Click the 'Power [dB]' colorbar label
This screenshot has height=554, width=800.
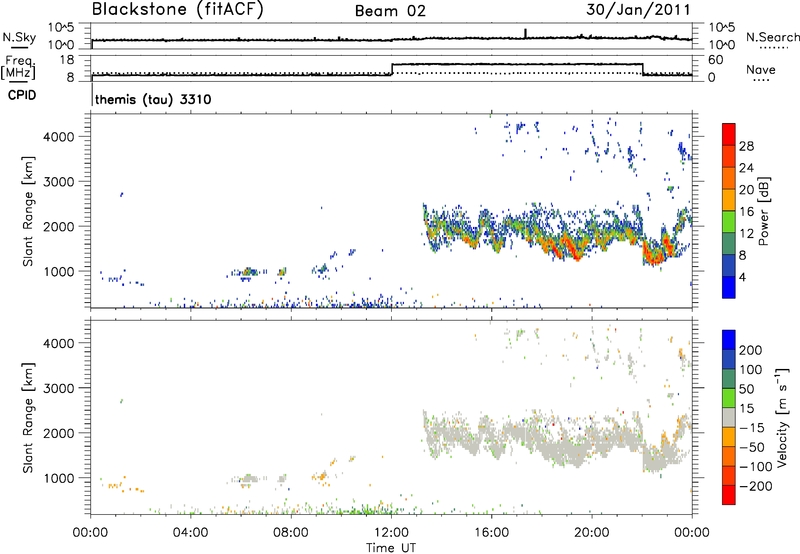(763, 211)
